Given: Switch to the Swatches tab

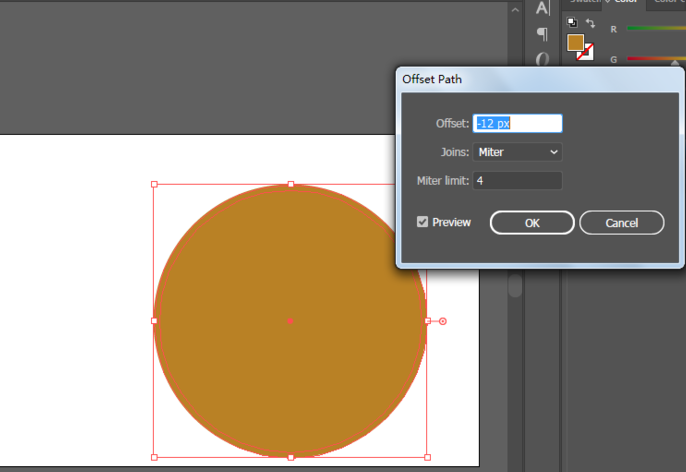Looking at the screenshot, I should (x=580, y=3).
